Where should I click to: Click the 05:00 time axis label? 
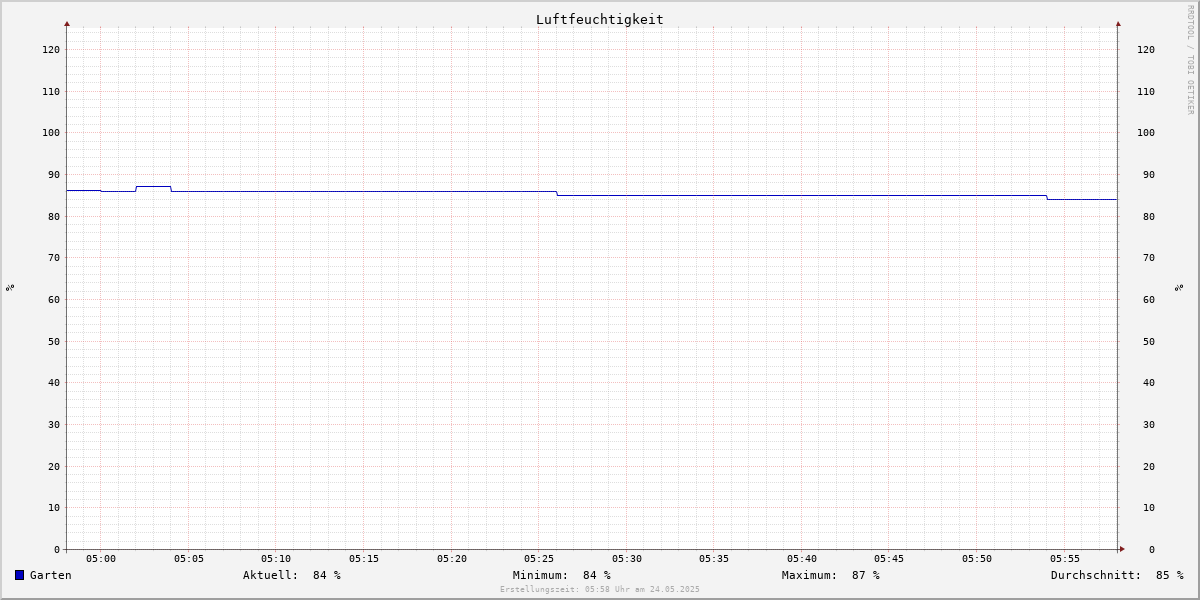[101, 558]
